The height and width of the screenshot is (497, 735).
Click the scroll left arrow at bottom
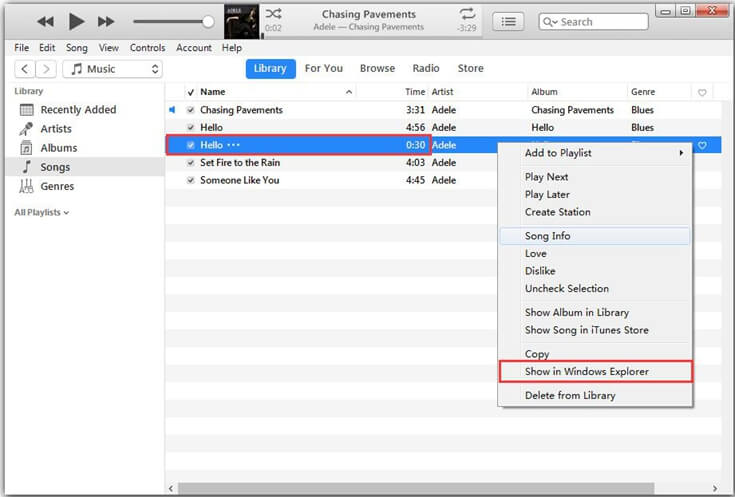click(171, 489)
